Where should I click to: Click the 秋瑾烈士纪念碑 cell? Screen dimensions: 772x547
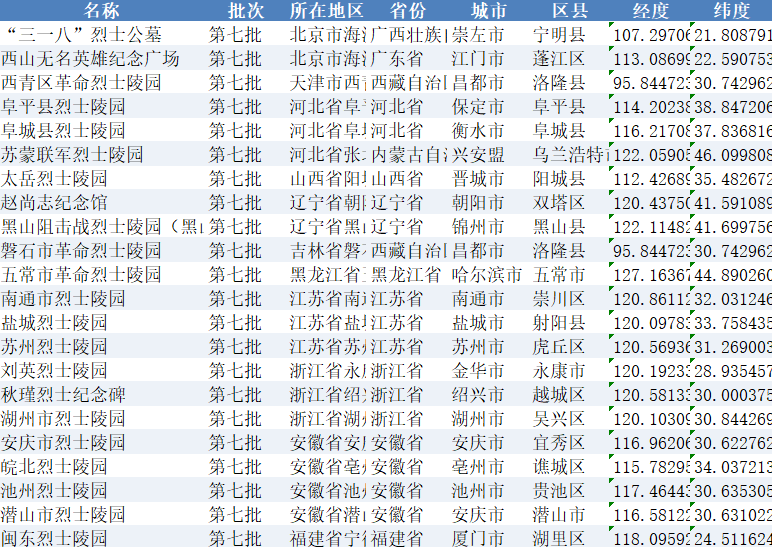(64, 395)
